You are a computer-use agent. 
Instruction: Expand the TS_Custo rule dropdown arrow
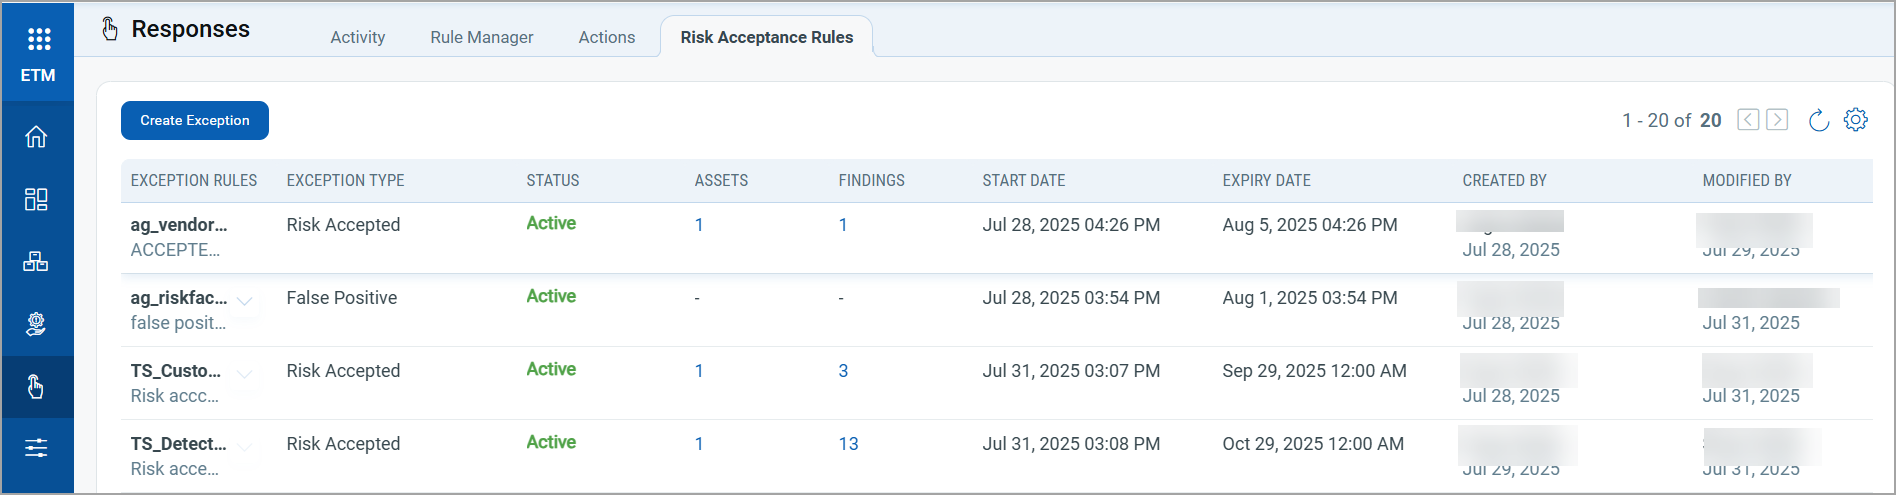pos(245,373)
